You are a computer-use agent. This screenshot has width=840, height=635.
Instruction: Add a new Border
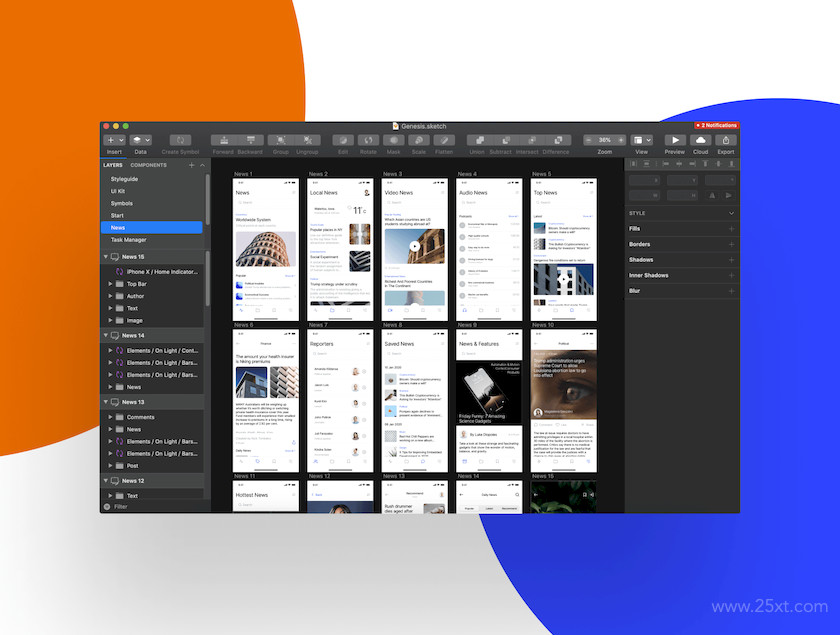click(x=731, y=244)
